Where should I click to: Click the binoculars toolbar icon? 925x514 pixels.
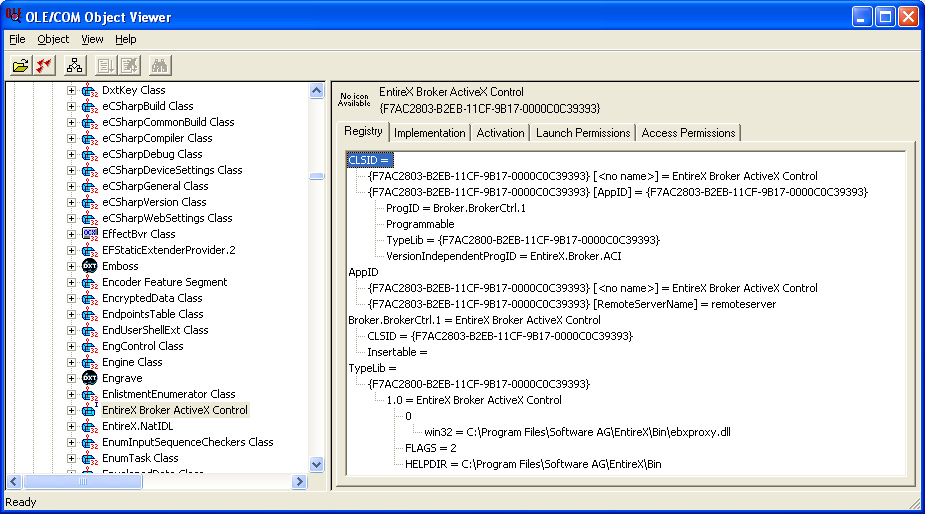pos(159,66)
